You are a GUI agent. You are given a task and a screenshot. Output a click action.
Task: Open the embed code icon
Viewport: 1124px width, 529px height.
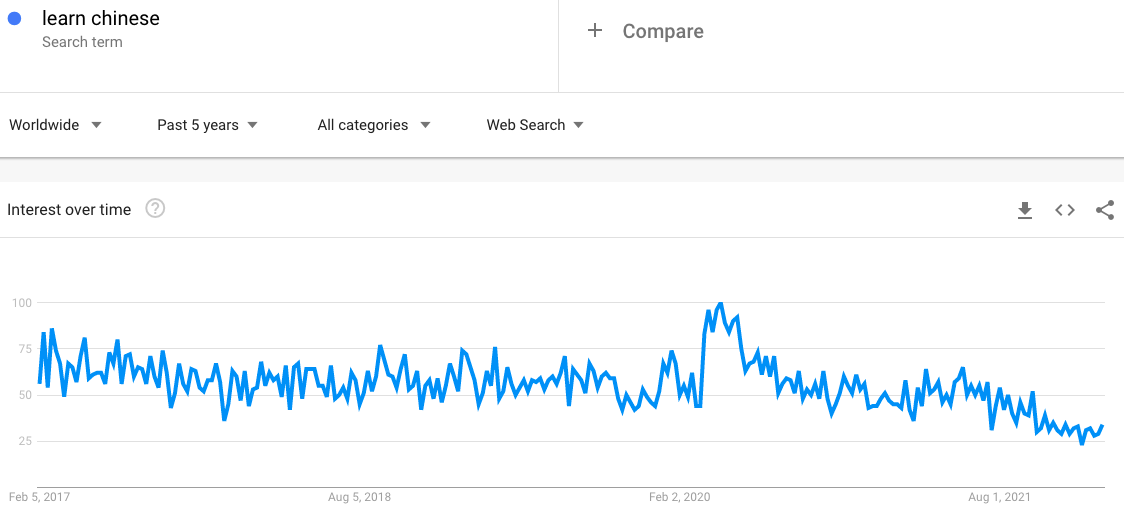point(1065,210)
